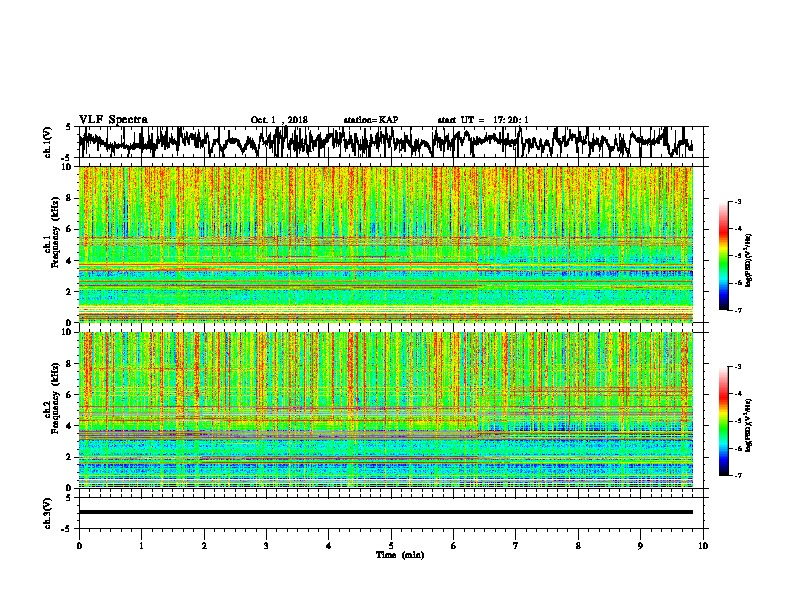This screenshot has height=612, width=792.
Task: Click the "4" kHz tick of ch.2 spectrogram
Action: tap(71, 426)
